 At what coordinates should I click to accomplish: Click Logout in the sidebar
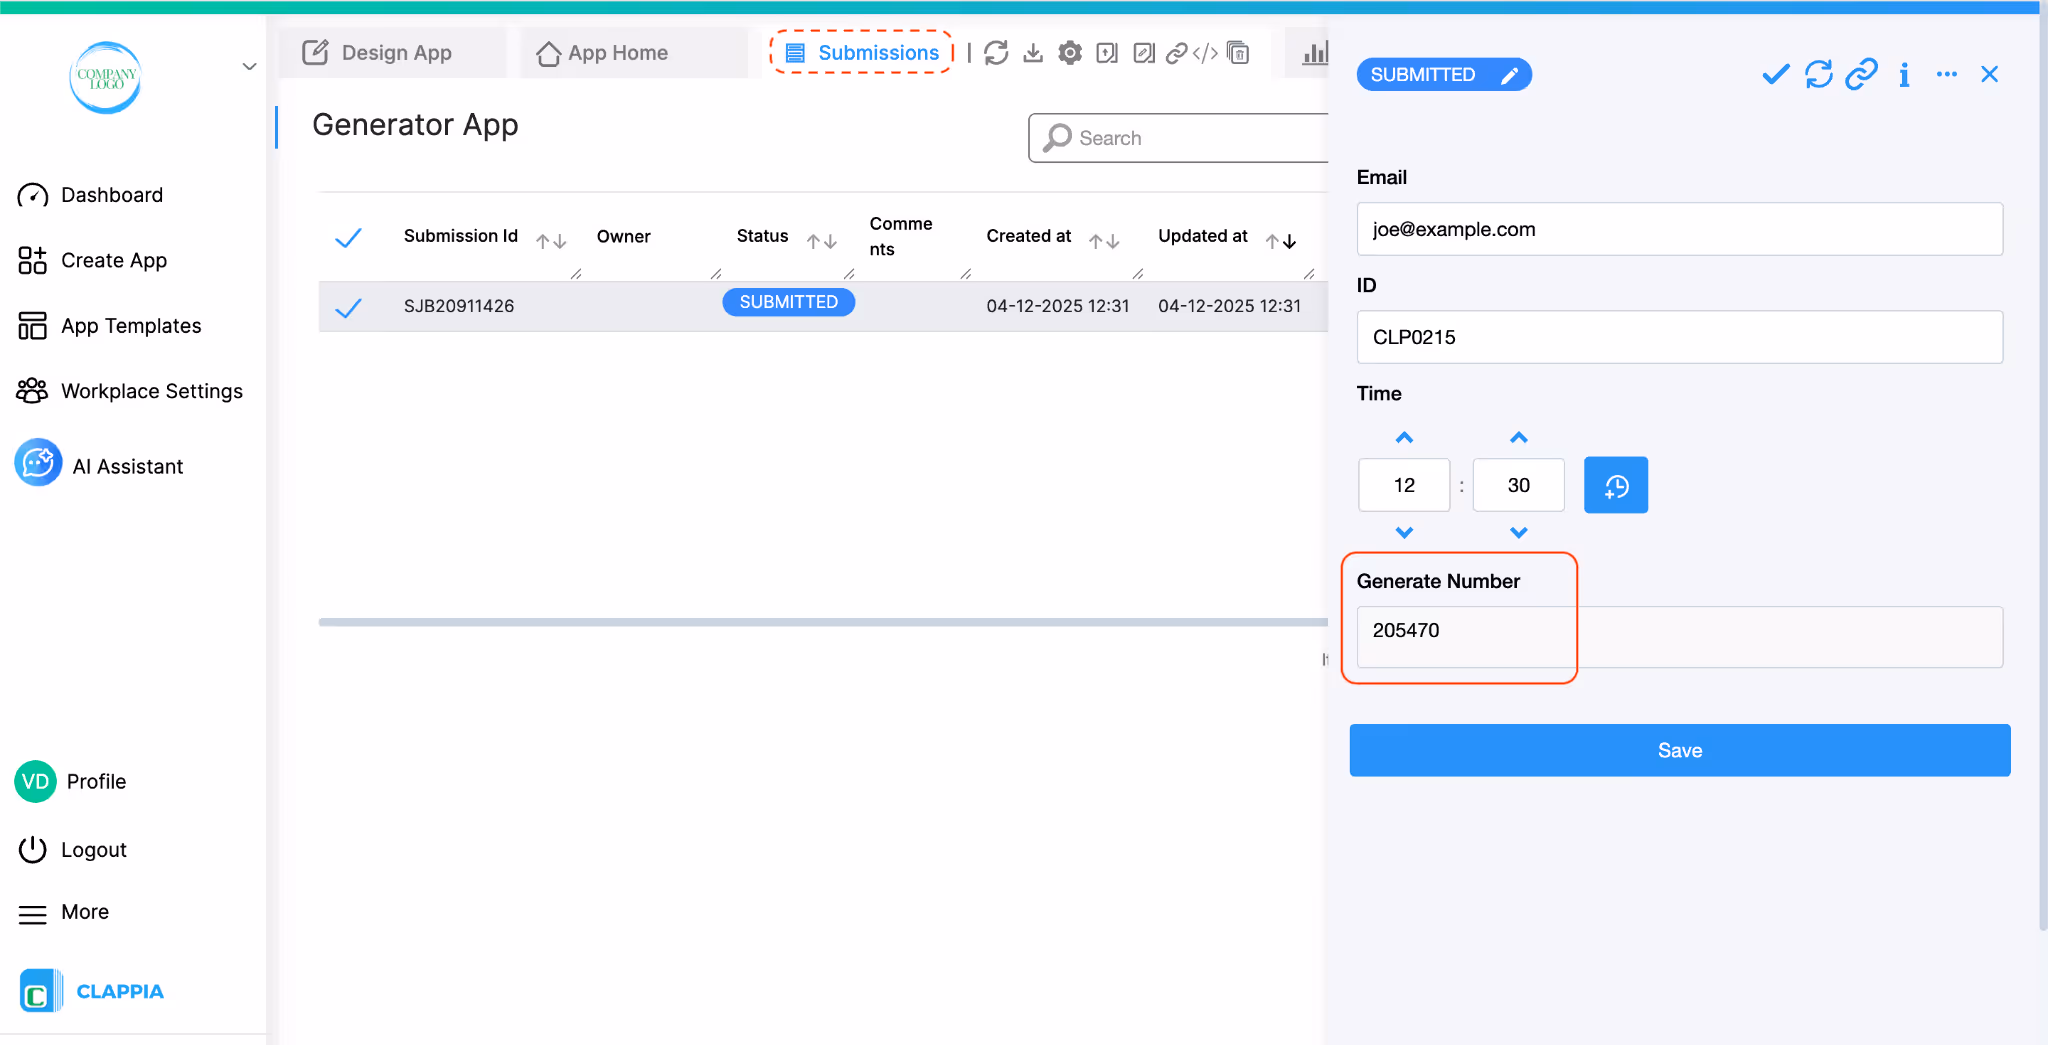(73, 850)
